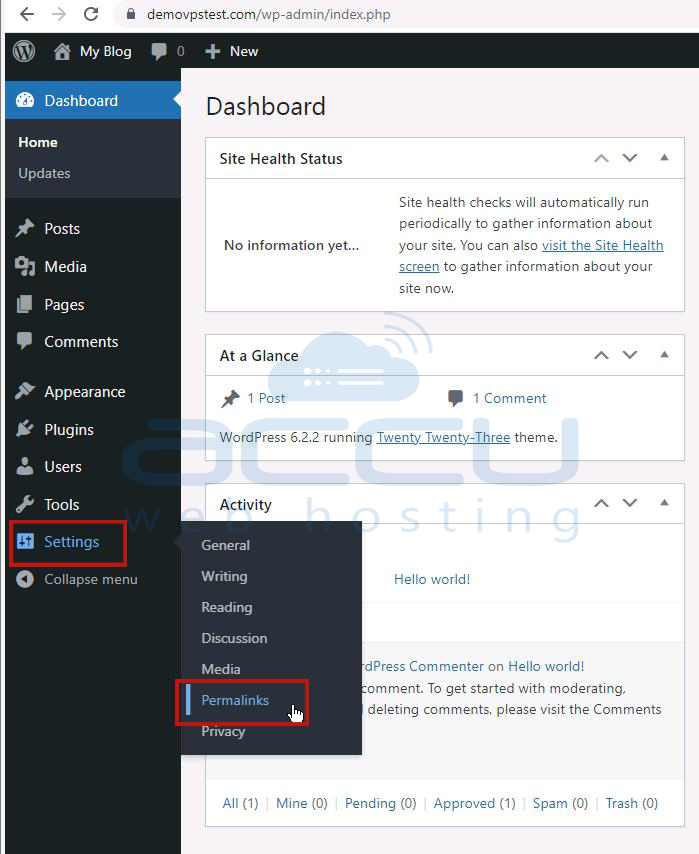699x854 pixels.
Task: Open the Plugins section icon
Action: coord(25,429)
